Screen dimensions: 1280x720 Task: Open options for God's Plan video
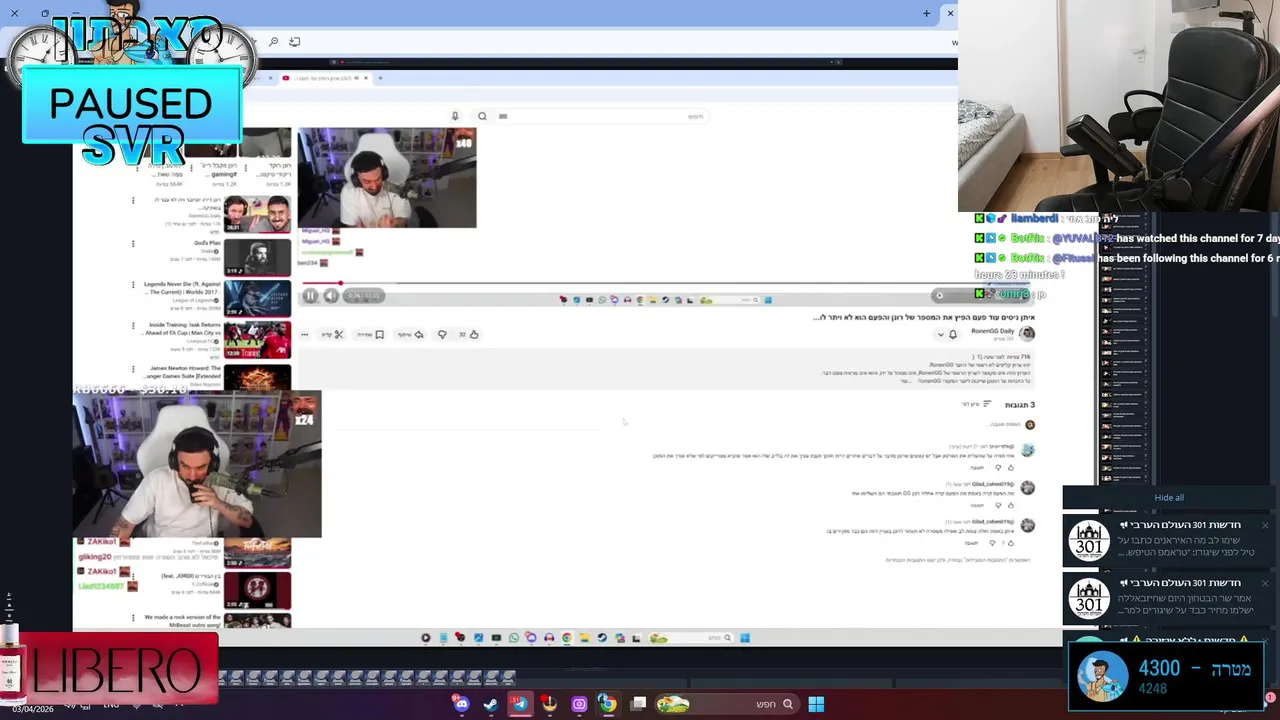click(x=133, y=243)
